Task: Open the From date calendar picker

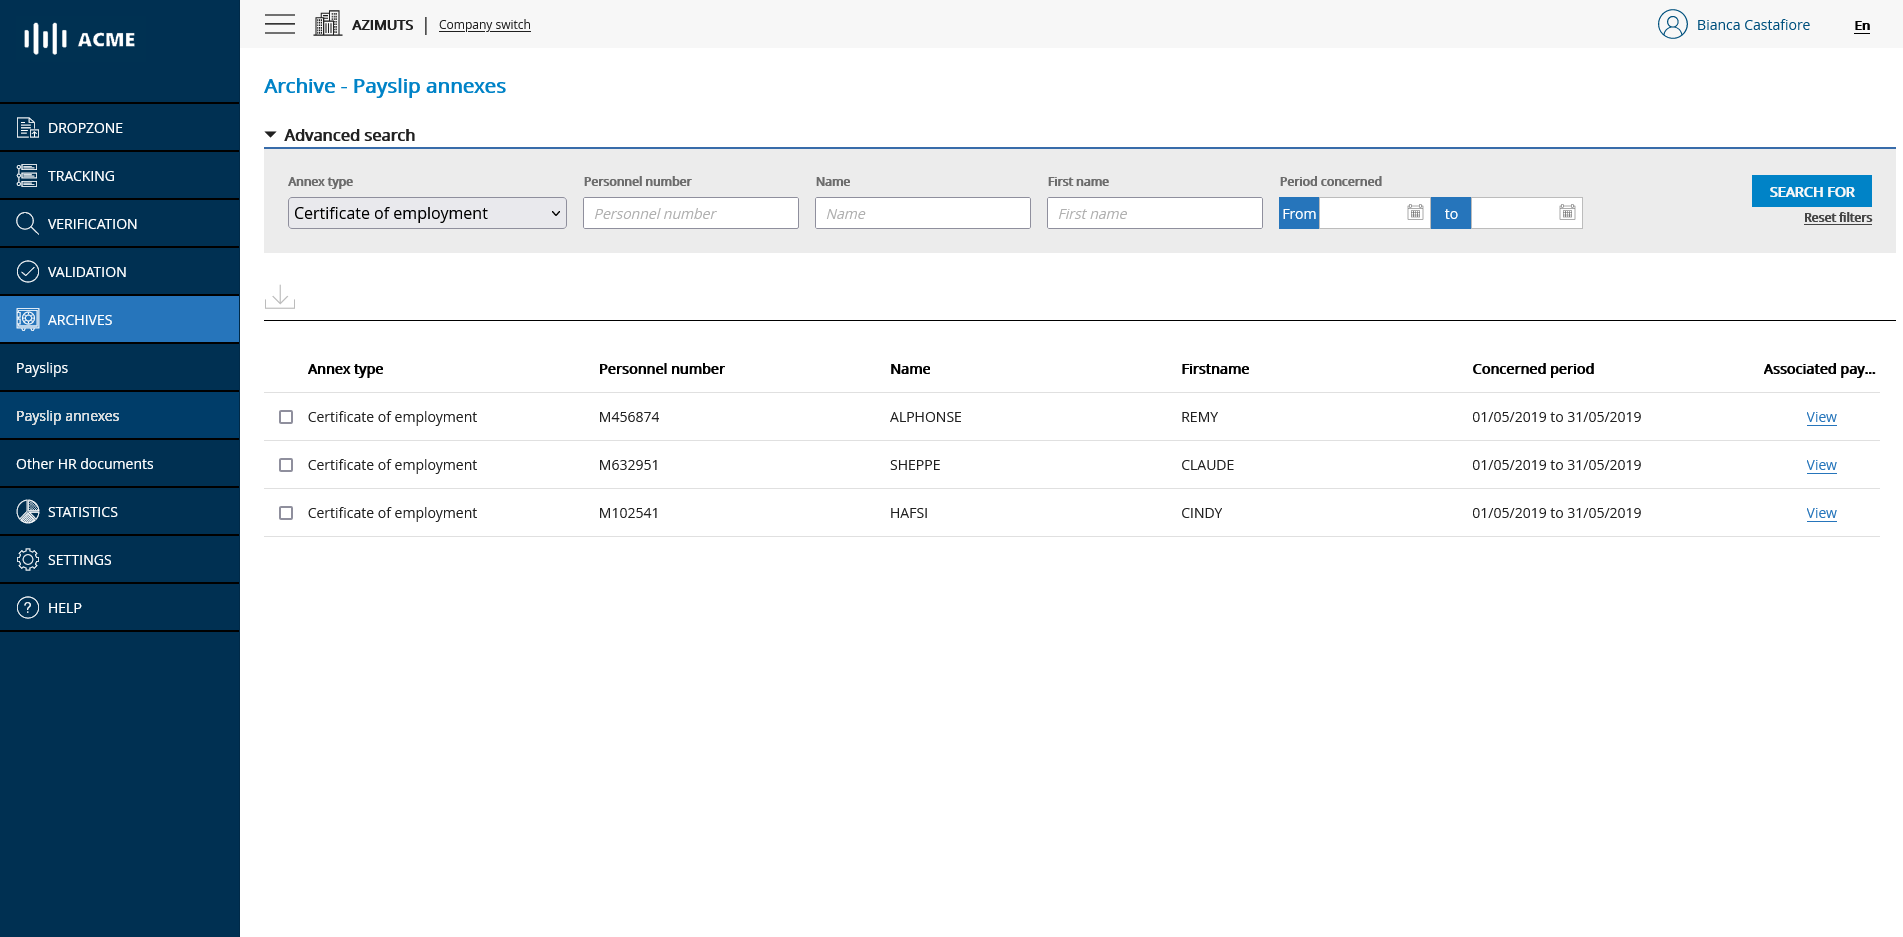Action: click(x=1415, y=213)
